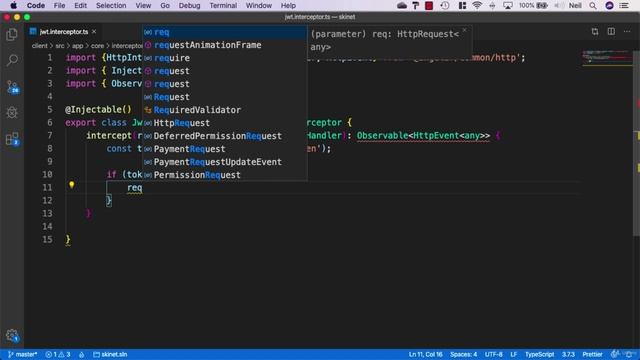Choose capitalized 'Request' suggestion
This screenshot has height=360, width=640.
(224, 97)
